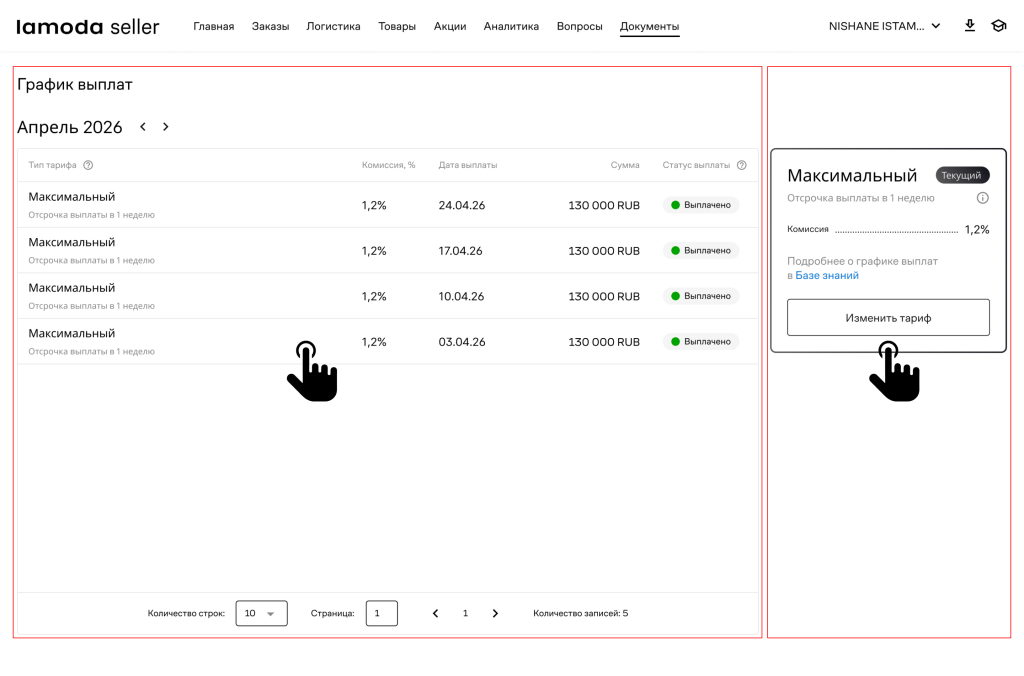The width and height of the screenshot is (1024, 676).
Task: Open the База знаний link
Action: tap(827, 275)
